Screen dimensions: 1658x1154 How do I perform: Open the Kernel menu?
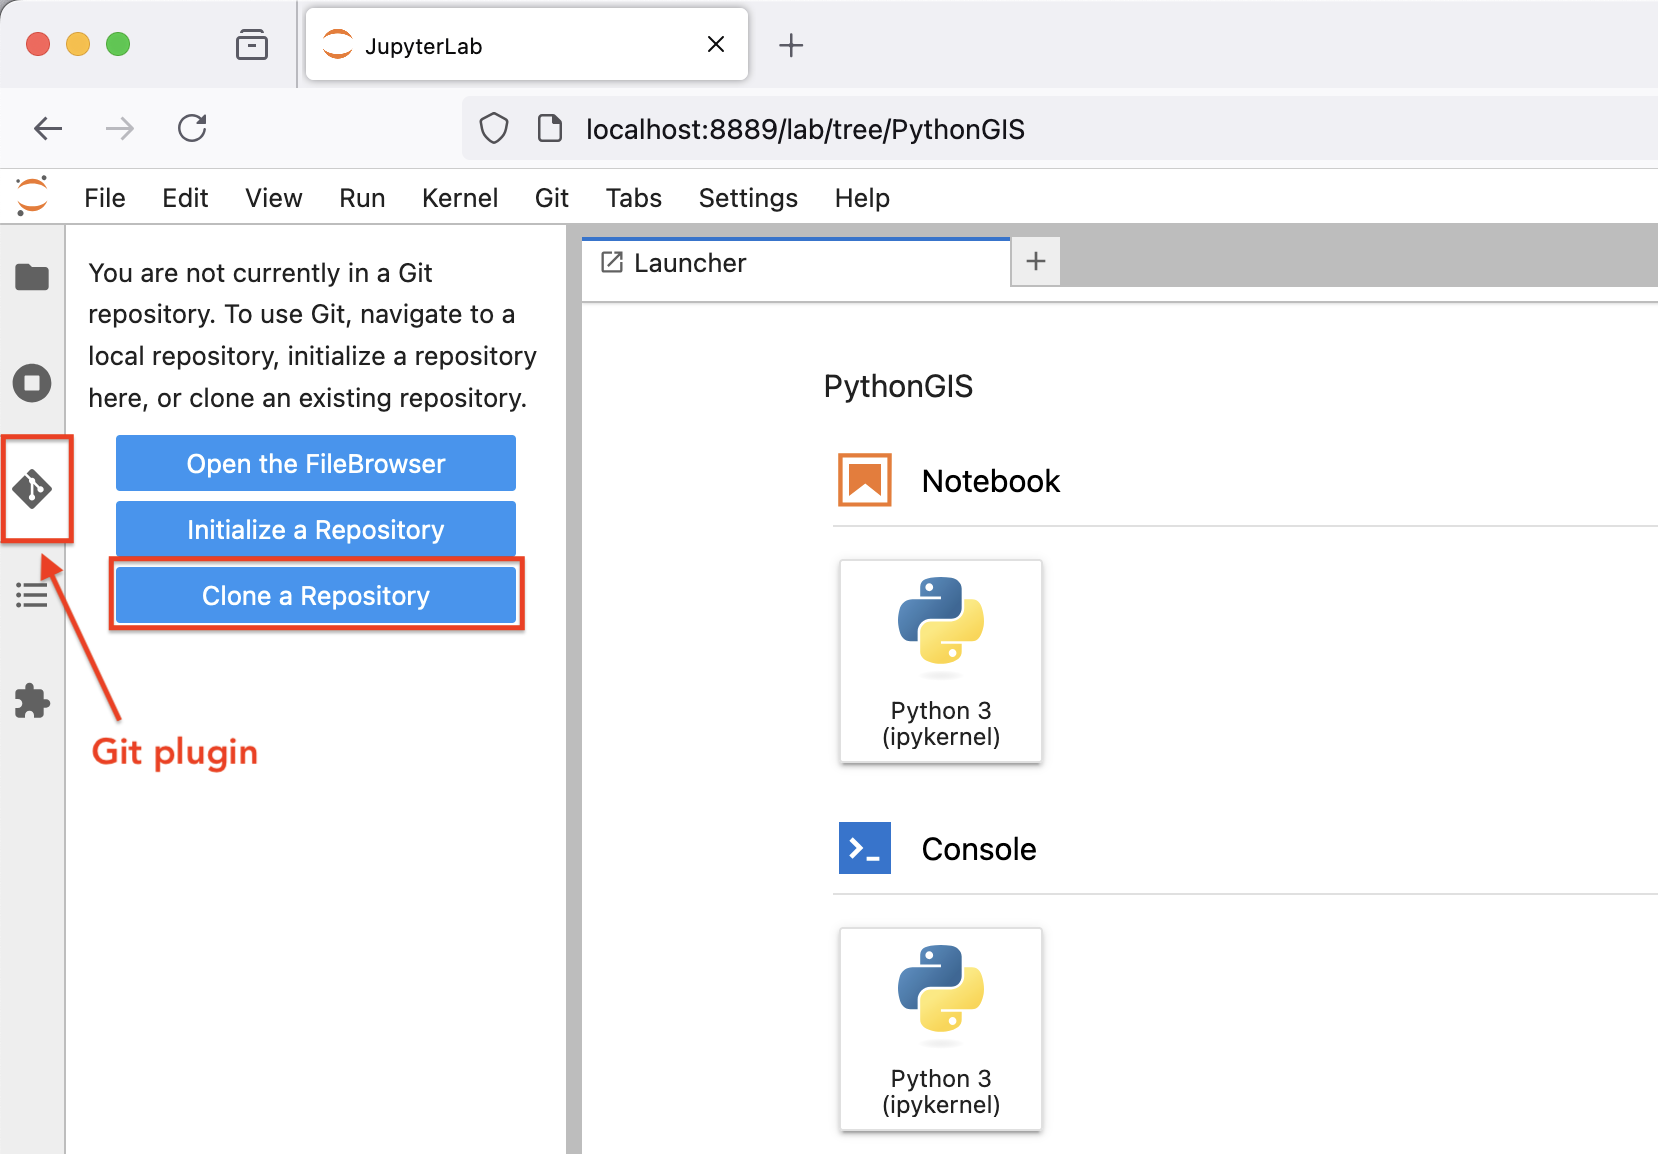point(460,198)
